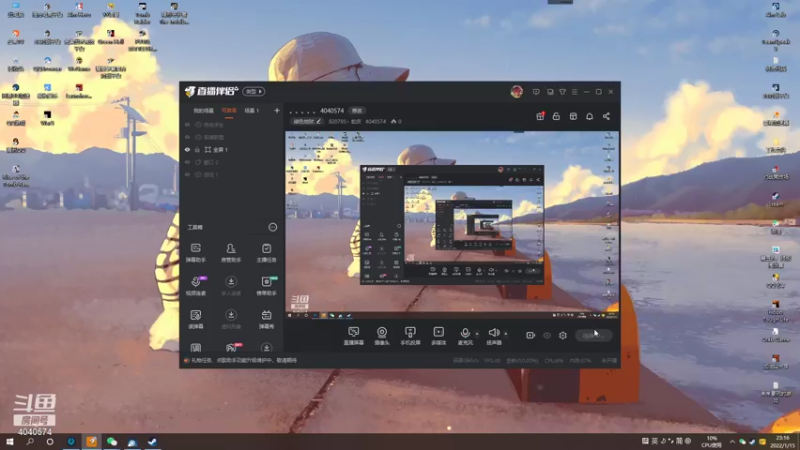Add 摄像头 camera source
This screenshot has width=800, height=450.
tap(382, 336)
